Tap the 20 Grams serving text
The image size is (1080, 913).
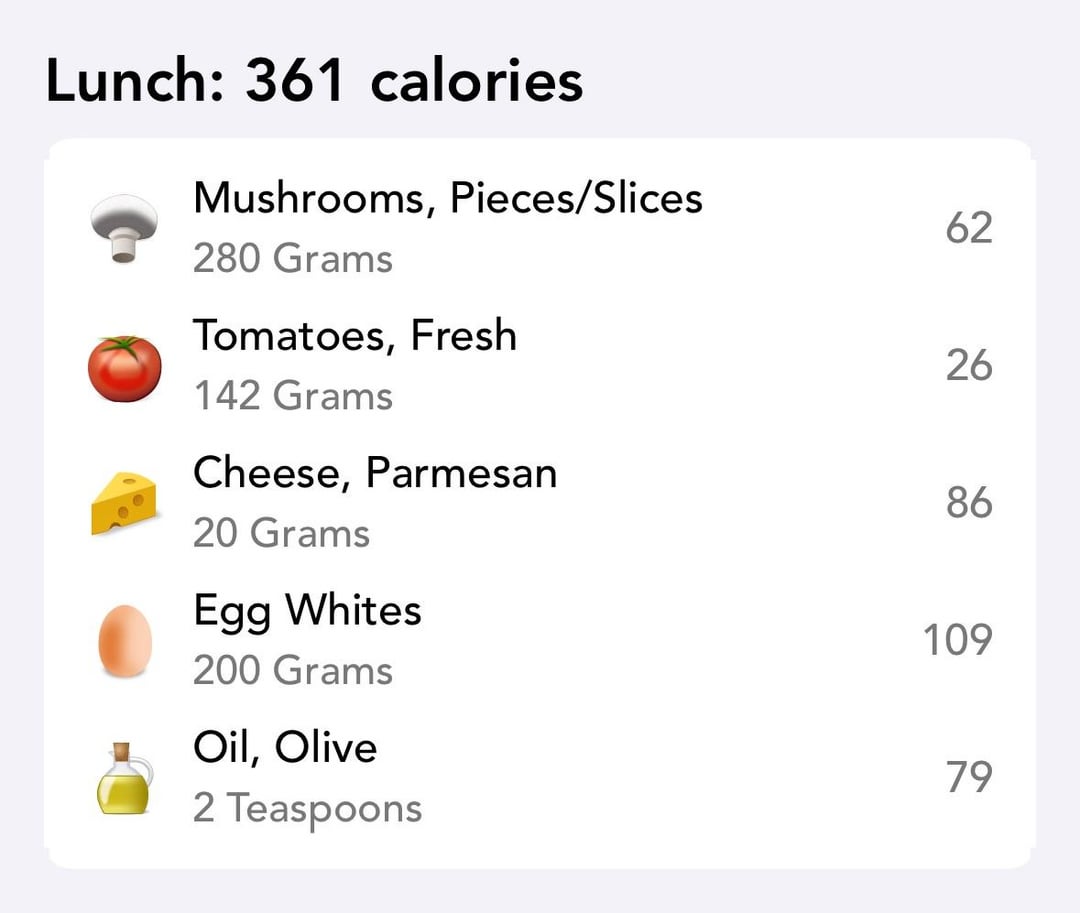tap(281, 533)
